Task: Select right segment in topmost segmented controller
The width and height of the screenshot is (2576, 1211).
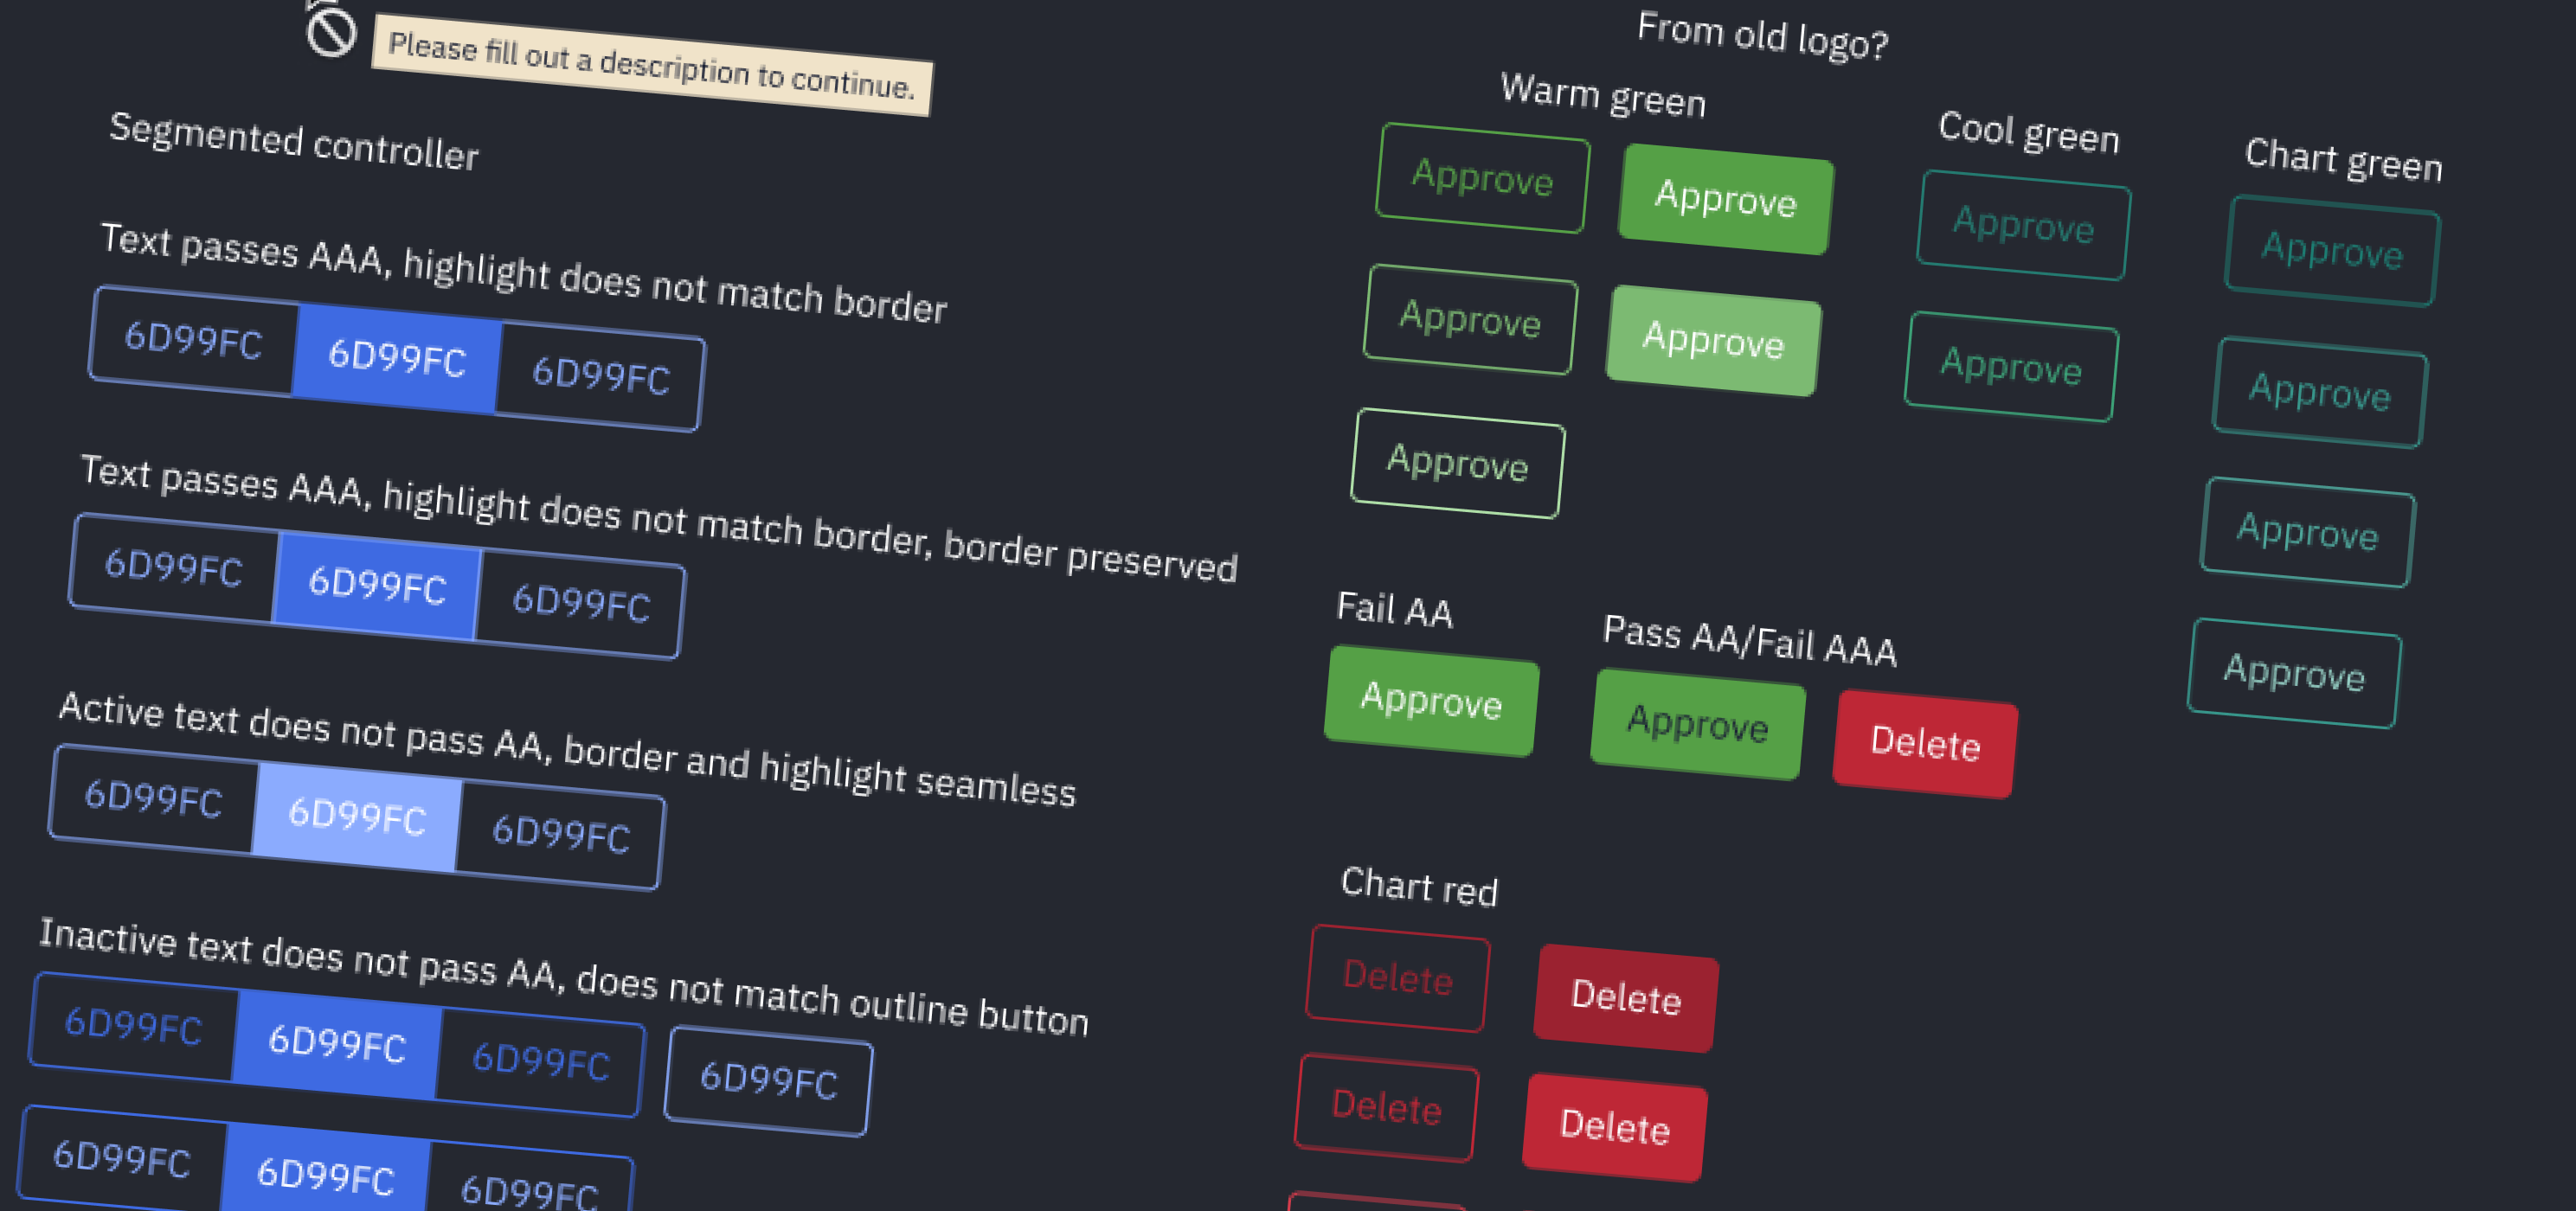Action: pos(601,375)
